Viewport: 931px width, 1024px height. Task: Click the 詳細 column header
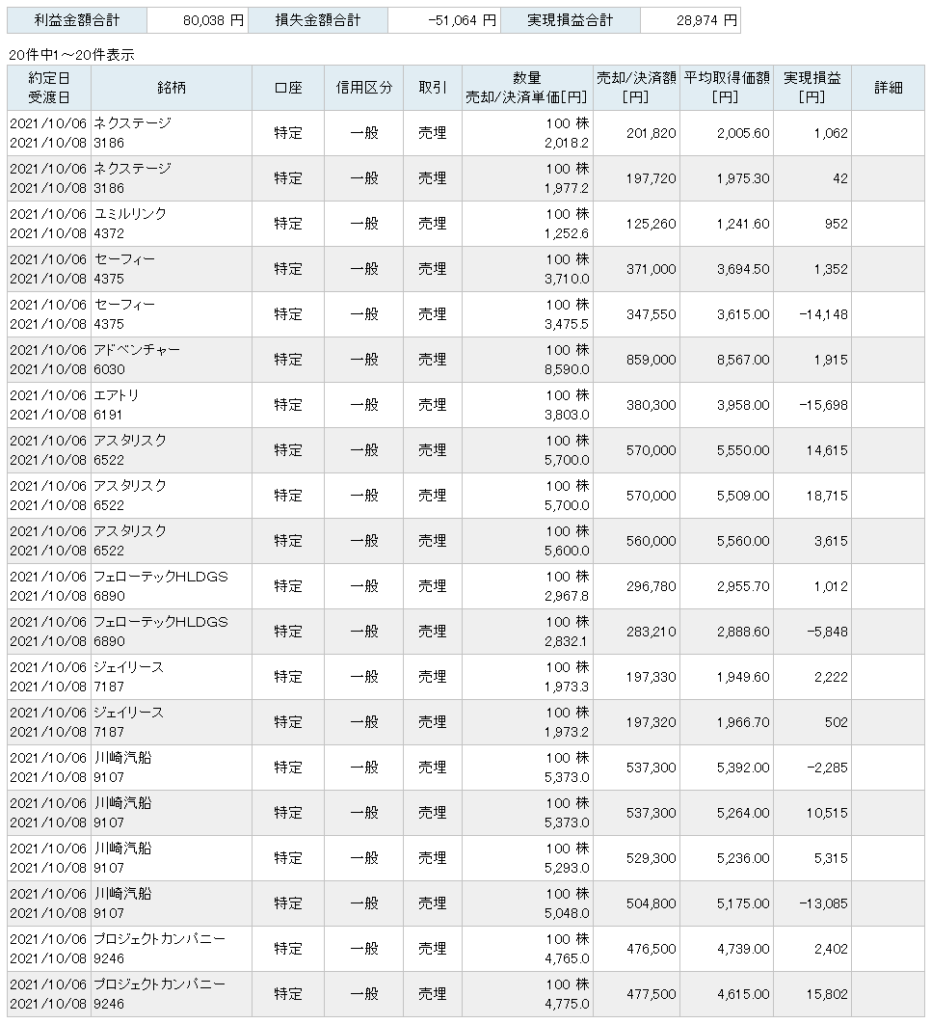pos(888,88)
